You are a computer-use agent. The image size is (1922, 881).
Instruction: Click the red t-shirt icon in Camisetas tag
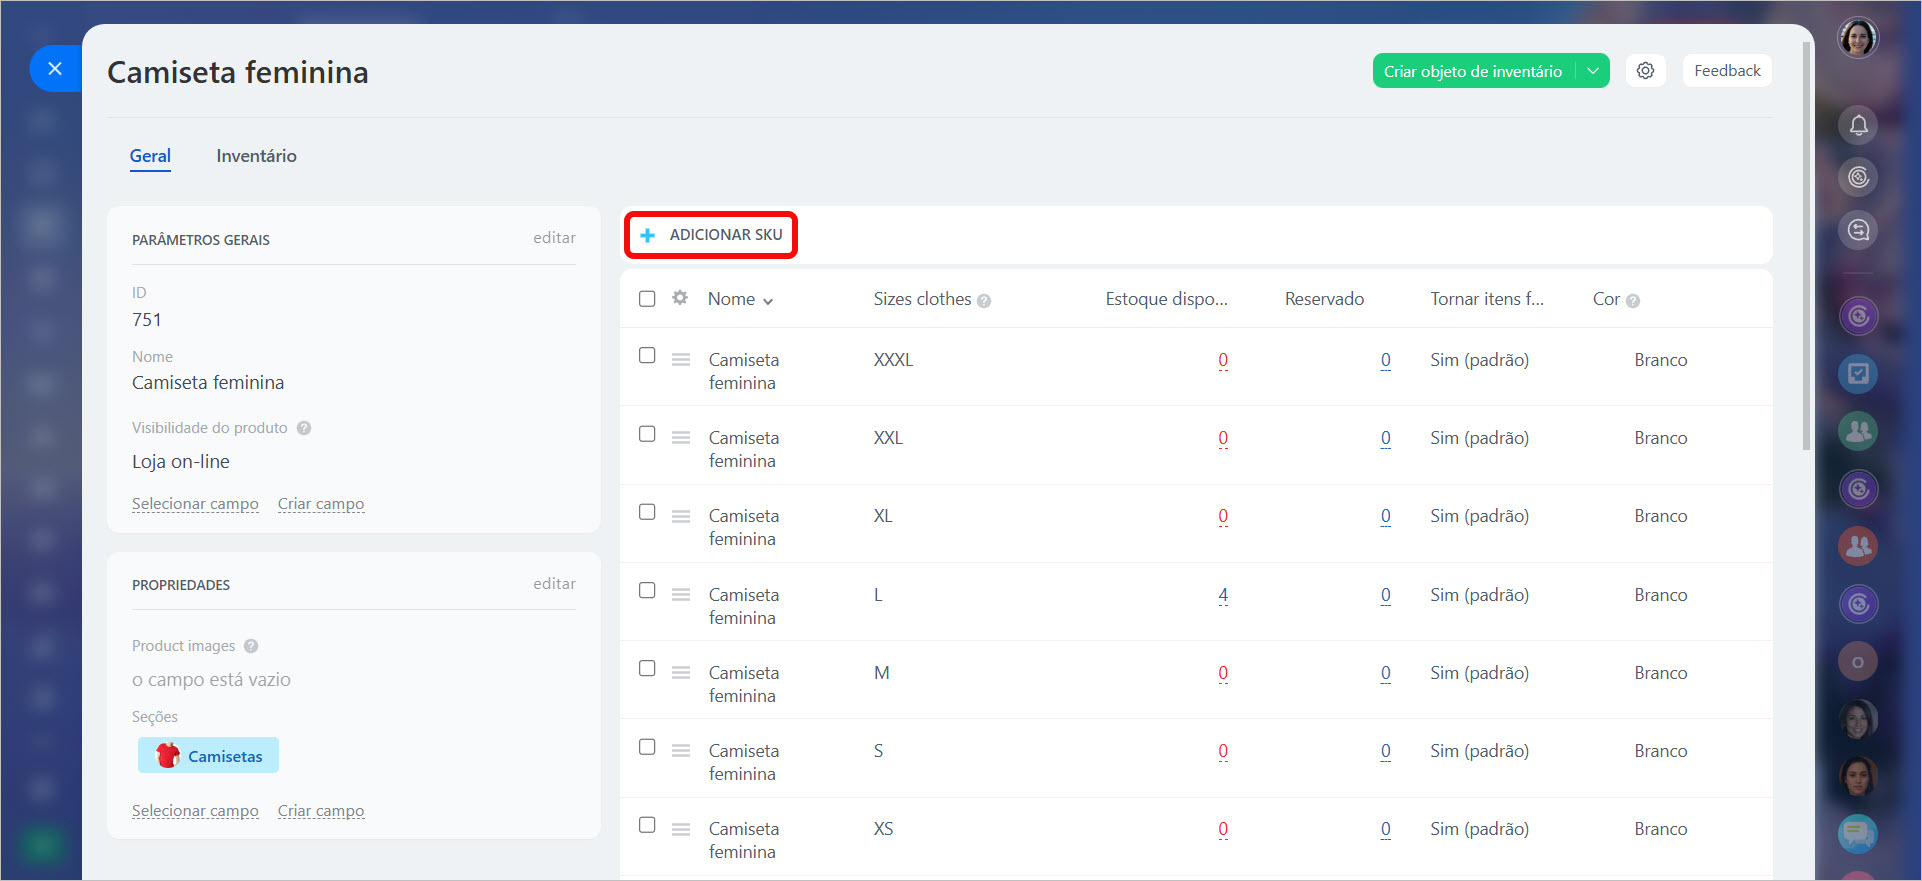pos(168,755)
